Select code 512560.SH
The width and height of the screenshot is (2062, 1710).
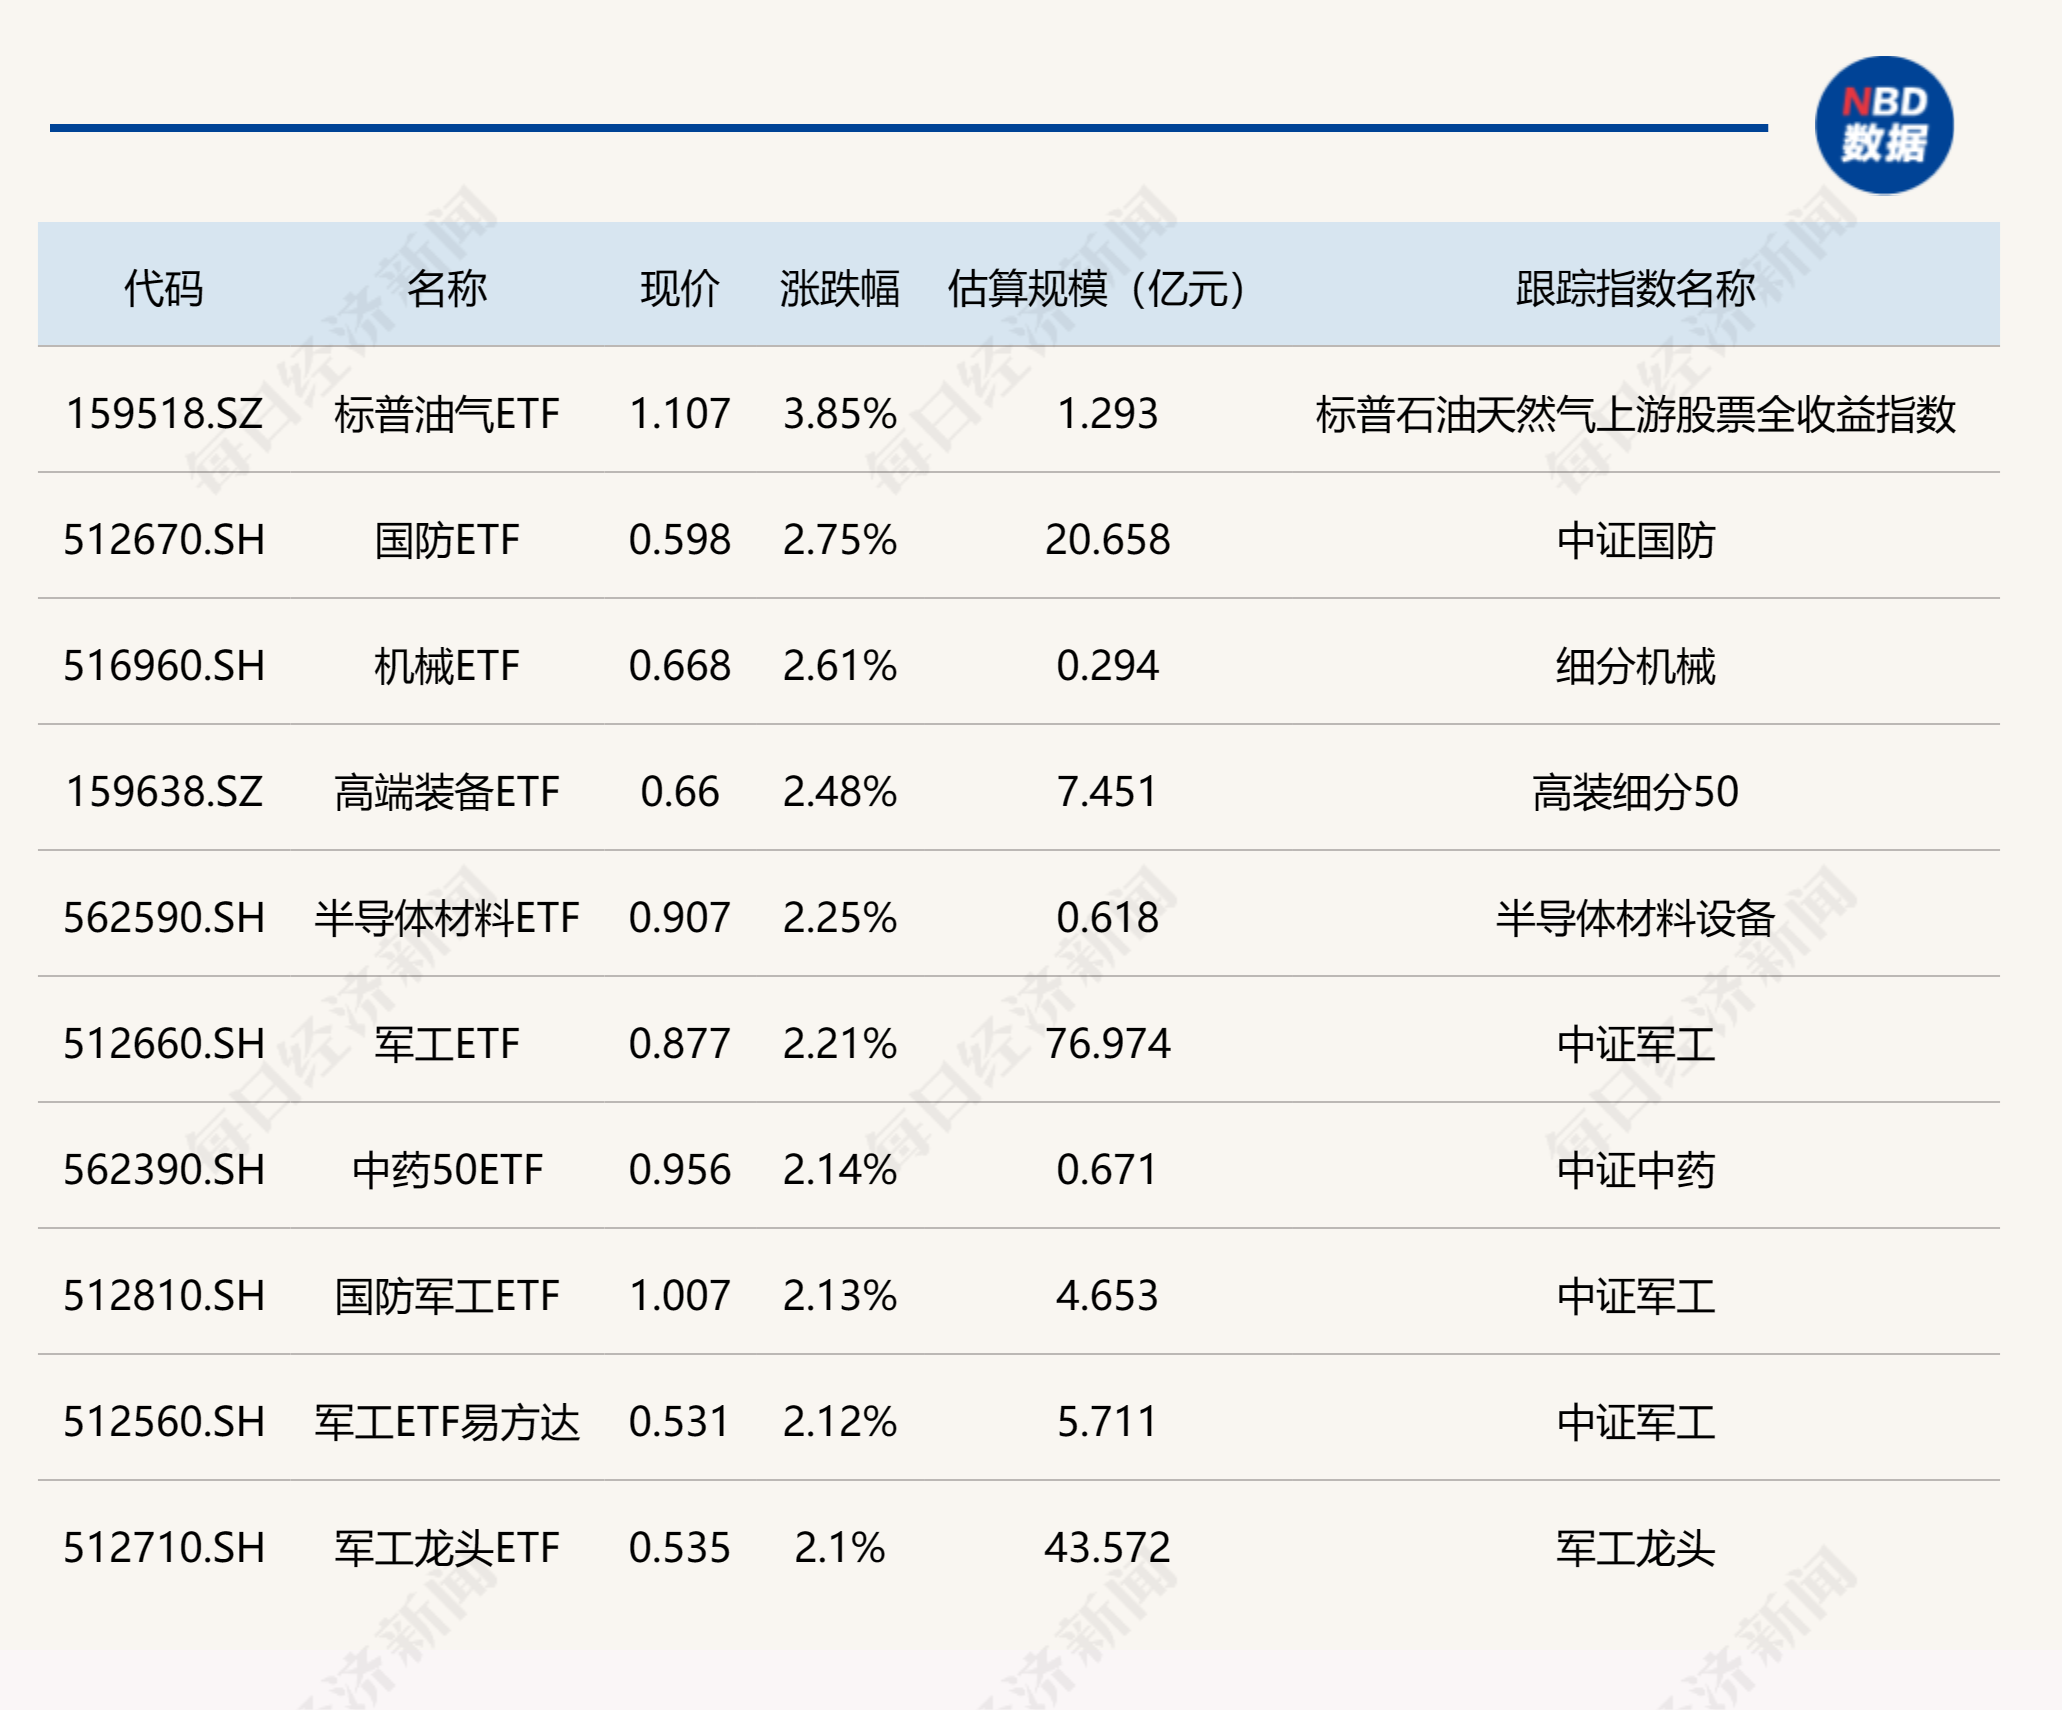coord(164,1422)
